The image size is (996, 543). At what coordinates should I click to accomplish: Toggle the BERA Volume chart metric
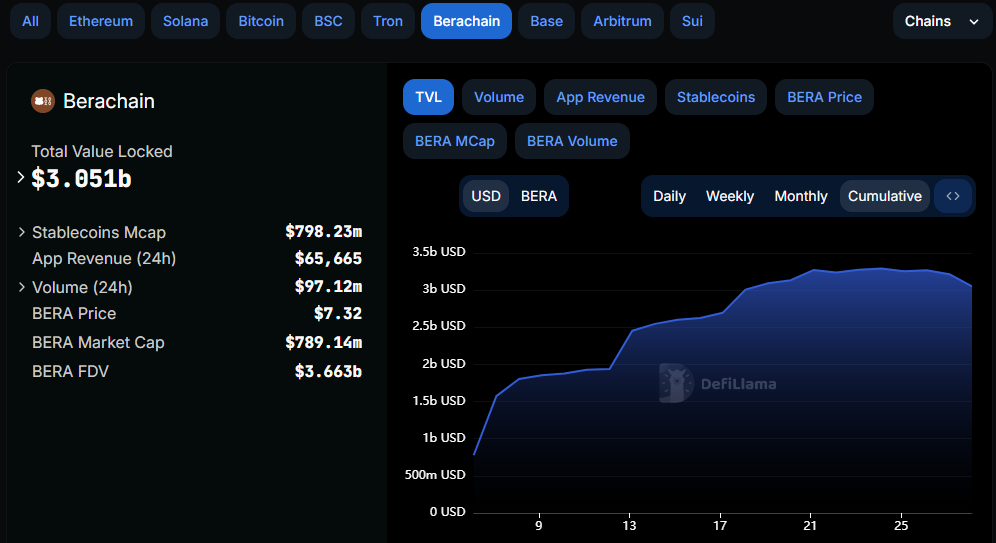572,141
